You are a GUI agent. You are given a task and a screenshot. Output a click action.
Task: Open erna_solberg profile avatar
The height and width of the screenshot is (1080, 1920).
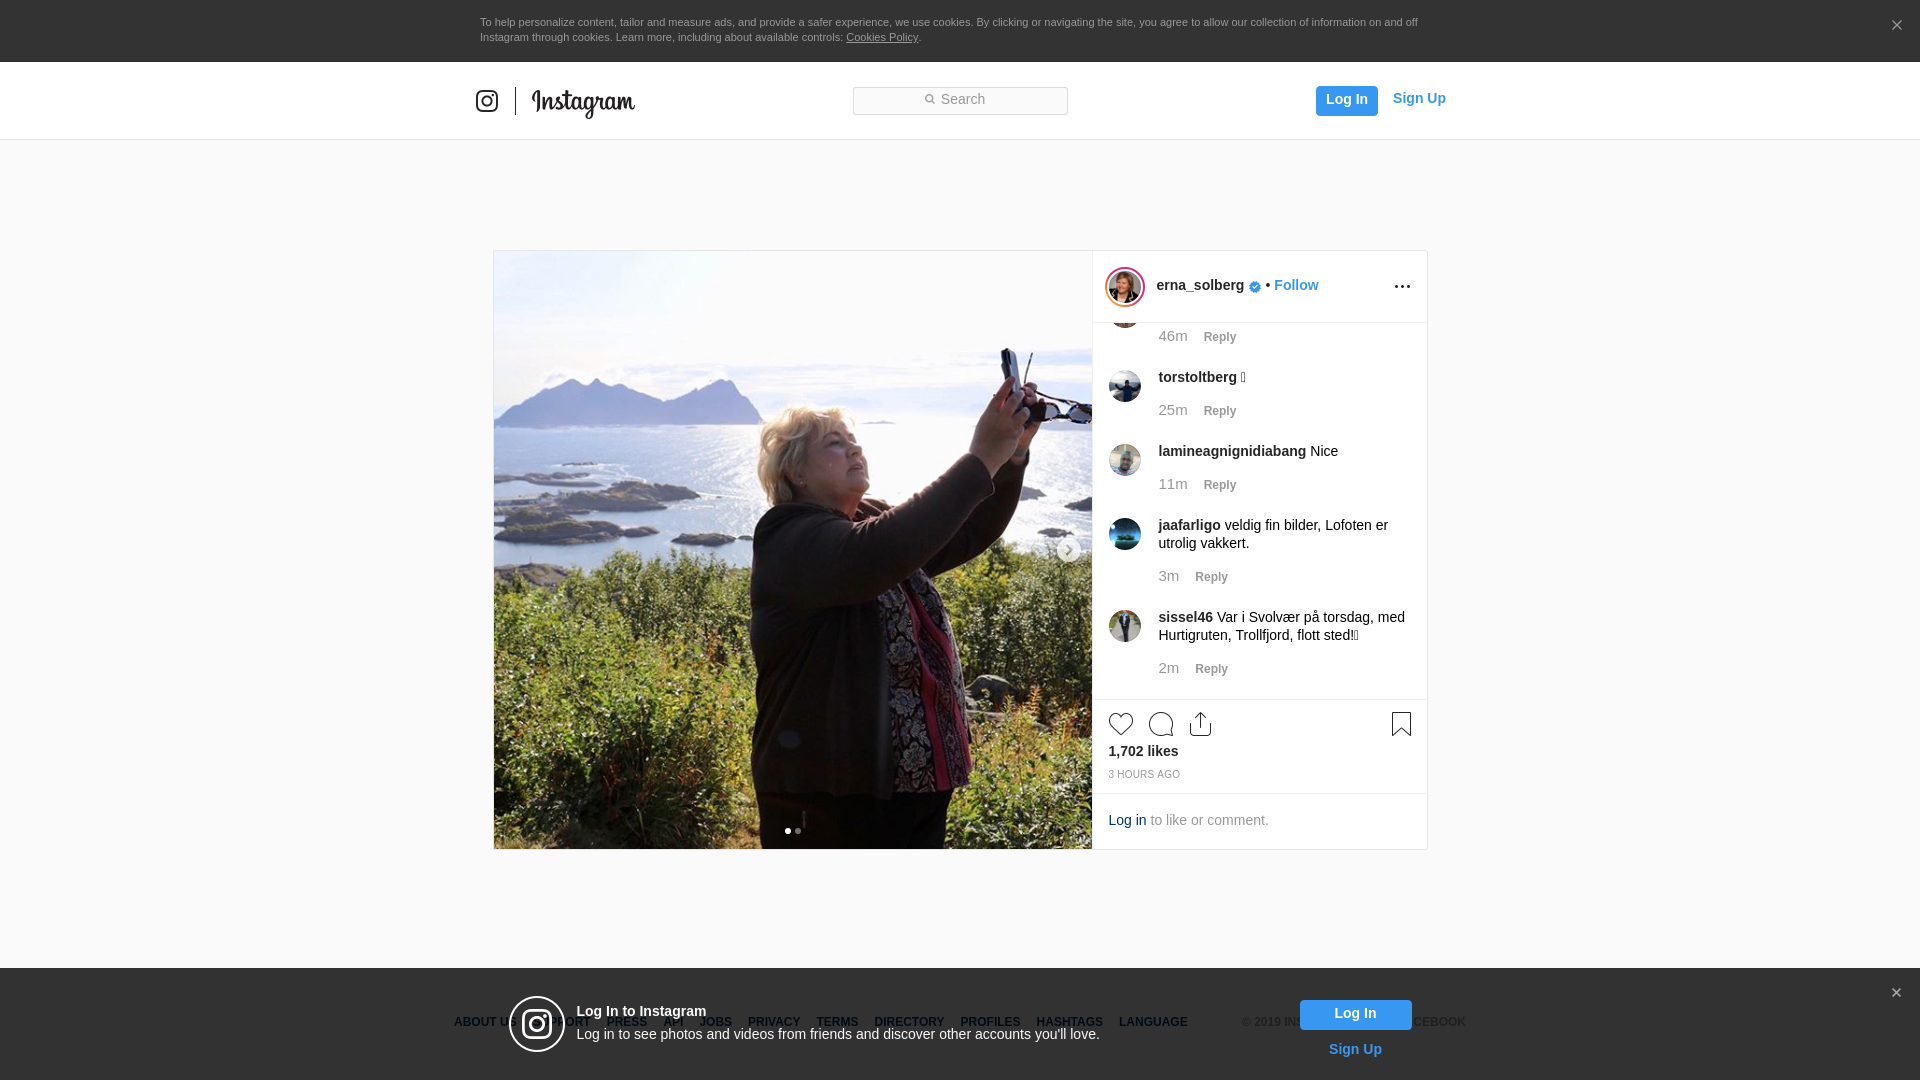[1124, 287]
